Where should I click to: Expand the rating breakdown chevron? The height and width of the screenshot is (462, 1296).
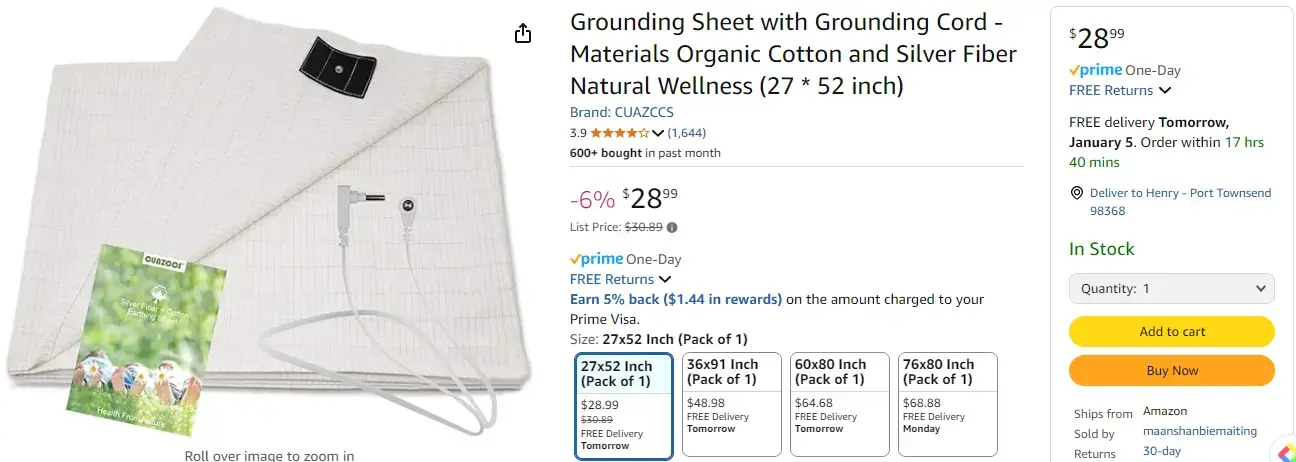coord(658,133)
